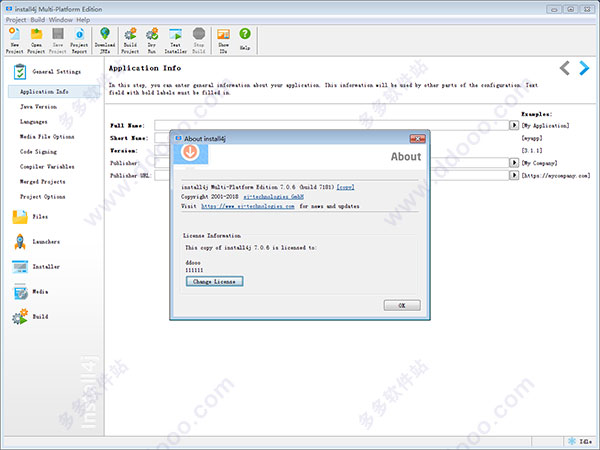Start Build Project from the toolbar
This screenshot has height=450, width=600.
point(130,40)
